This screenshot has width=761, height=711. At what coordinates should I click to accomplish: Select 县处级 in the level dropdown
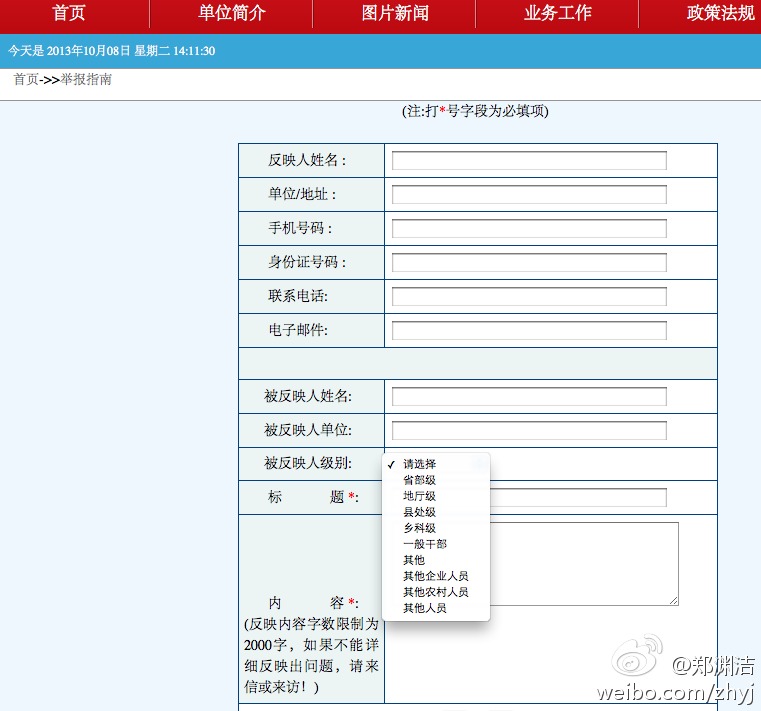coord(436,512)
